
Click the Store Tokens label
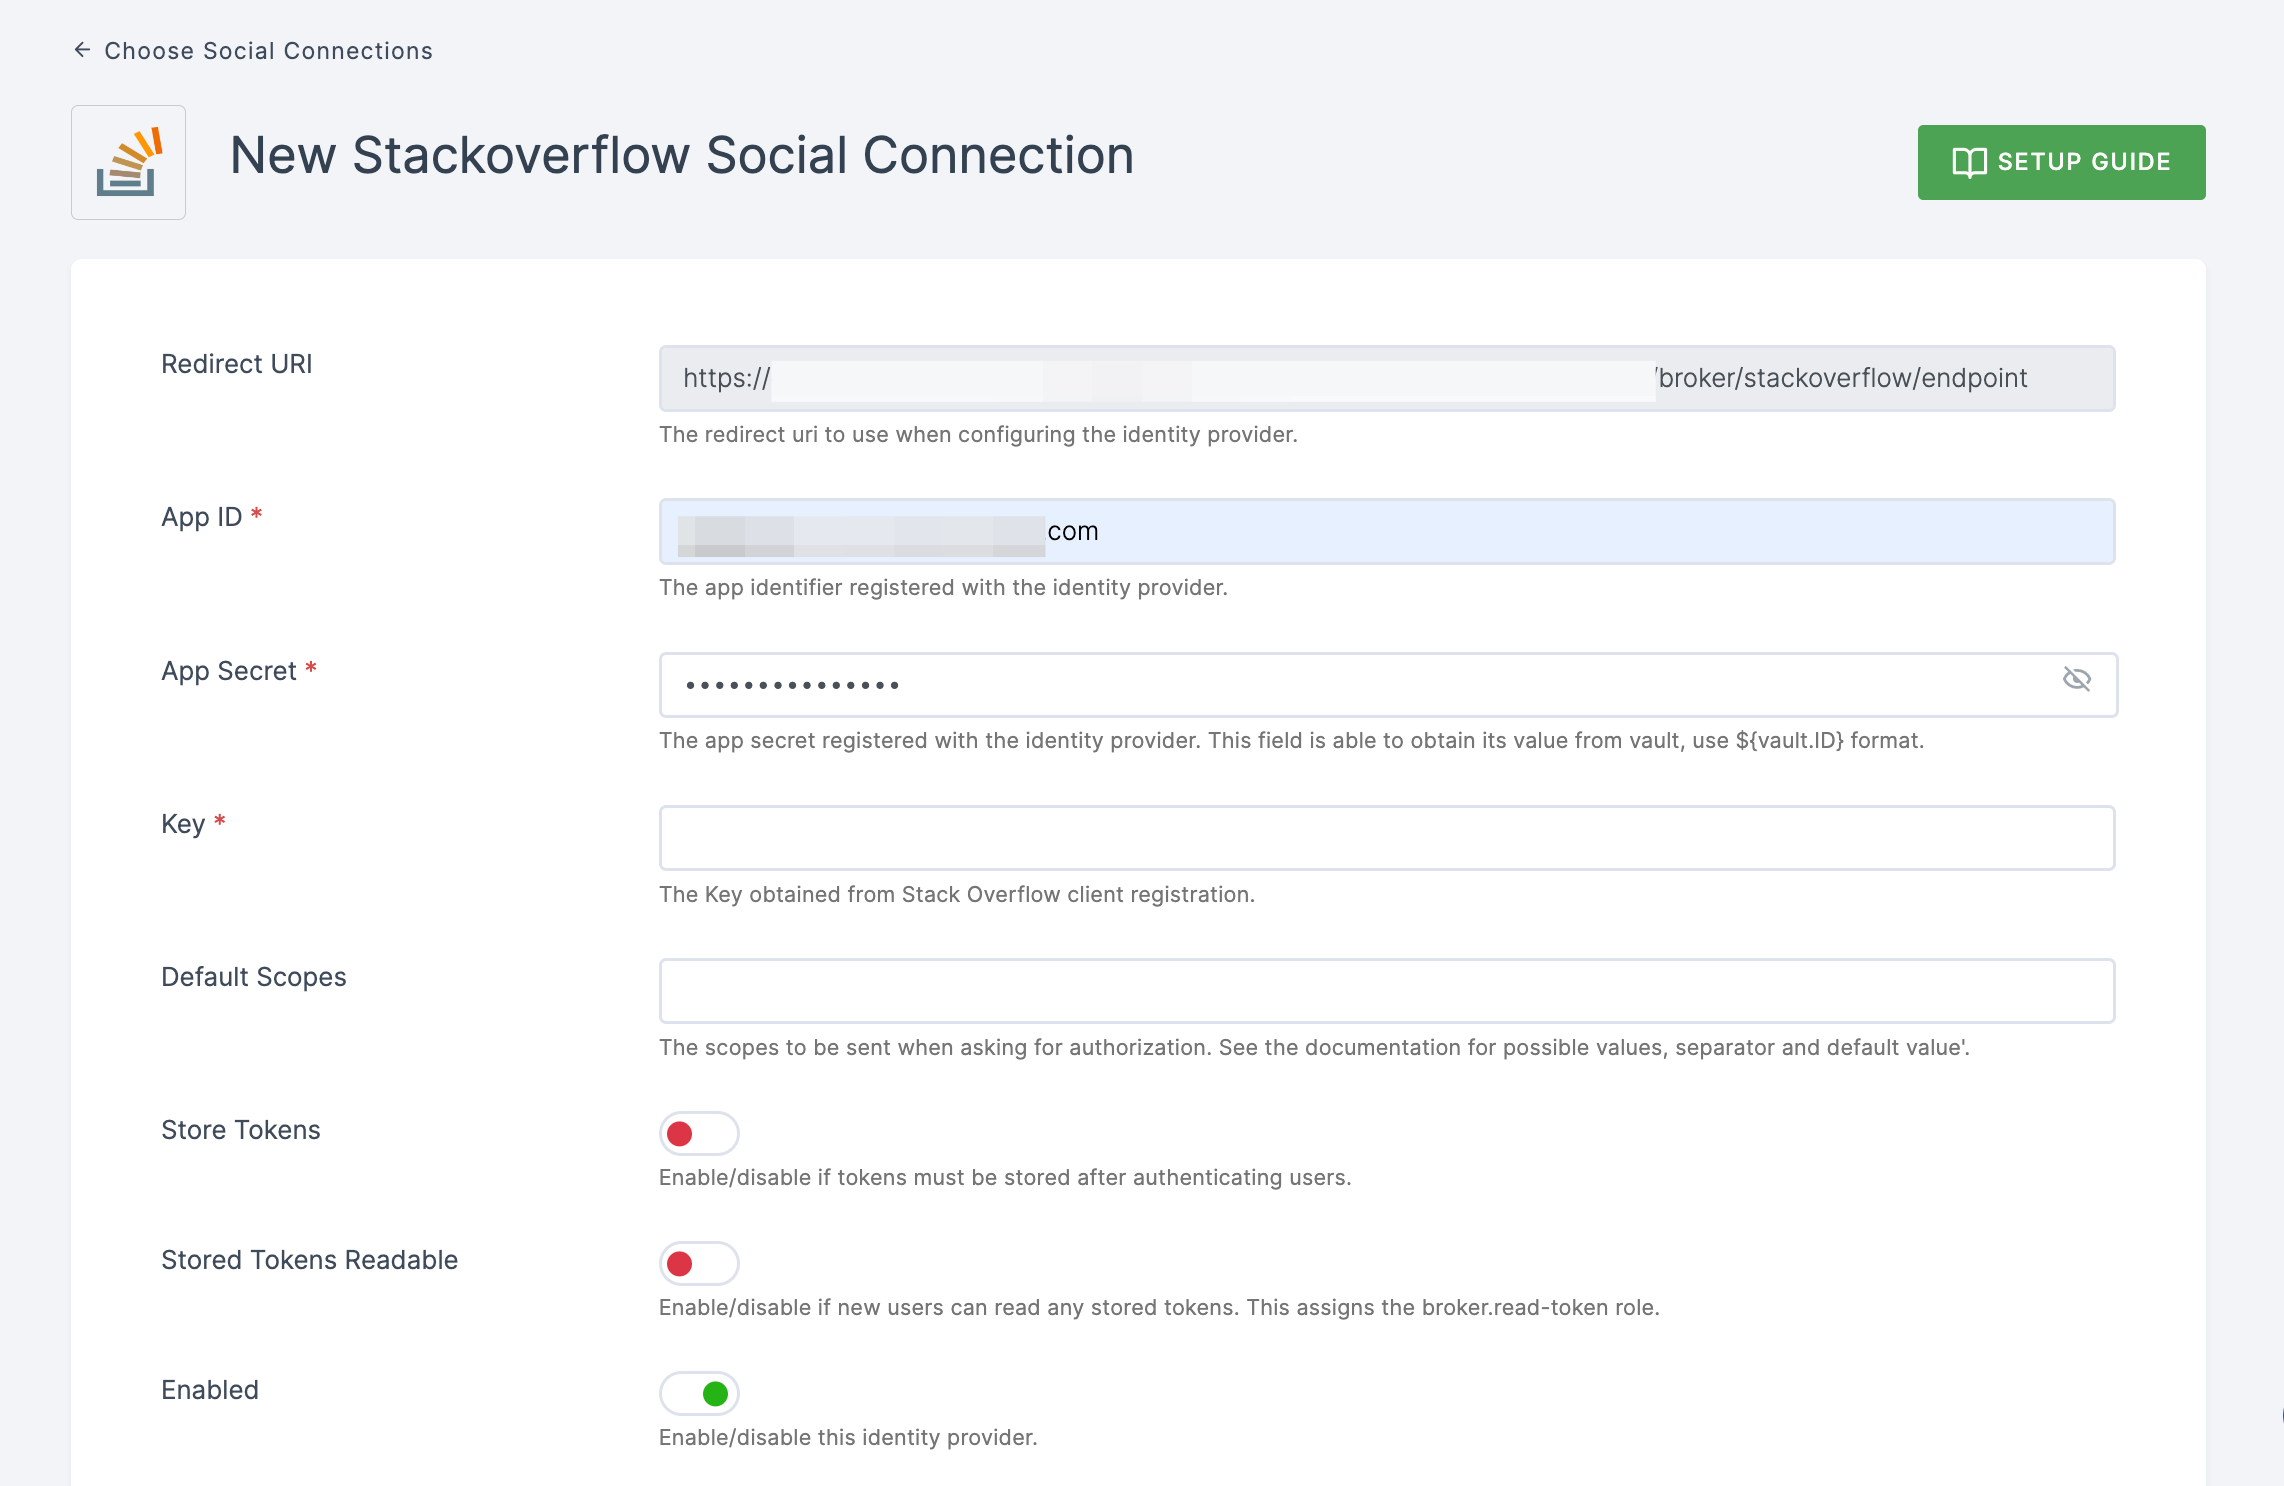[241, 1130]
